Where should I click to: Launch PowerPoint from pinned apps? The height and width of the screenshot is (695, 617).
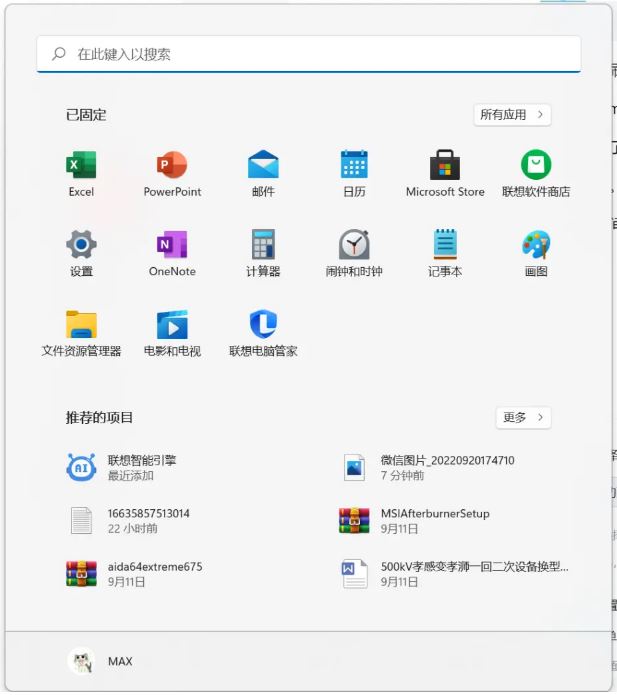coord(172,174)
